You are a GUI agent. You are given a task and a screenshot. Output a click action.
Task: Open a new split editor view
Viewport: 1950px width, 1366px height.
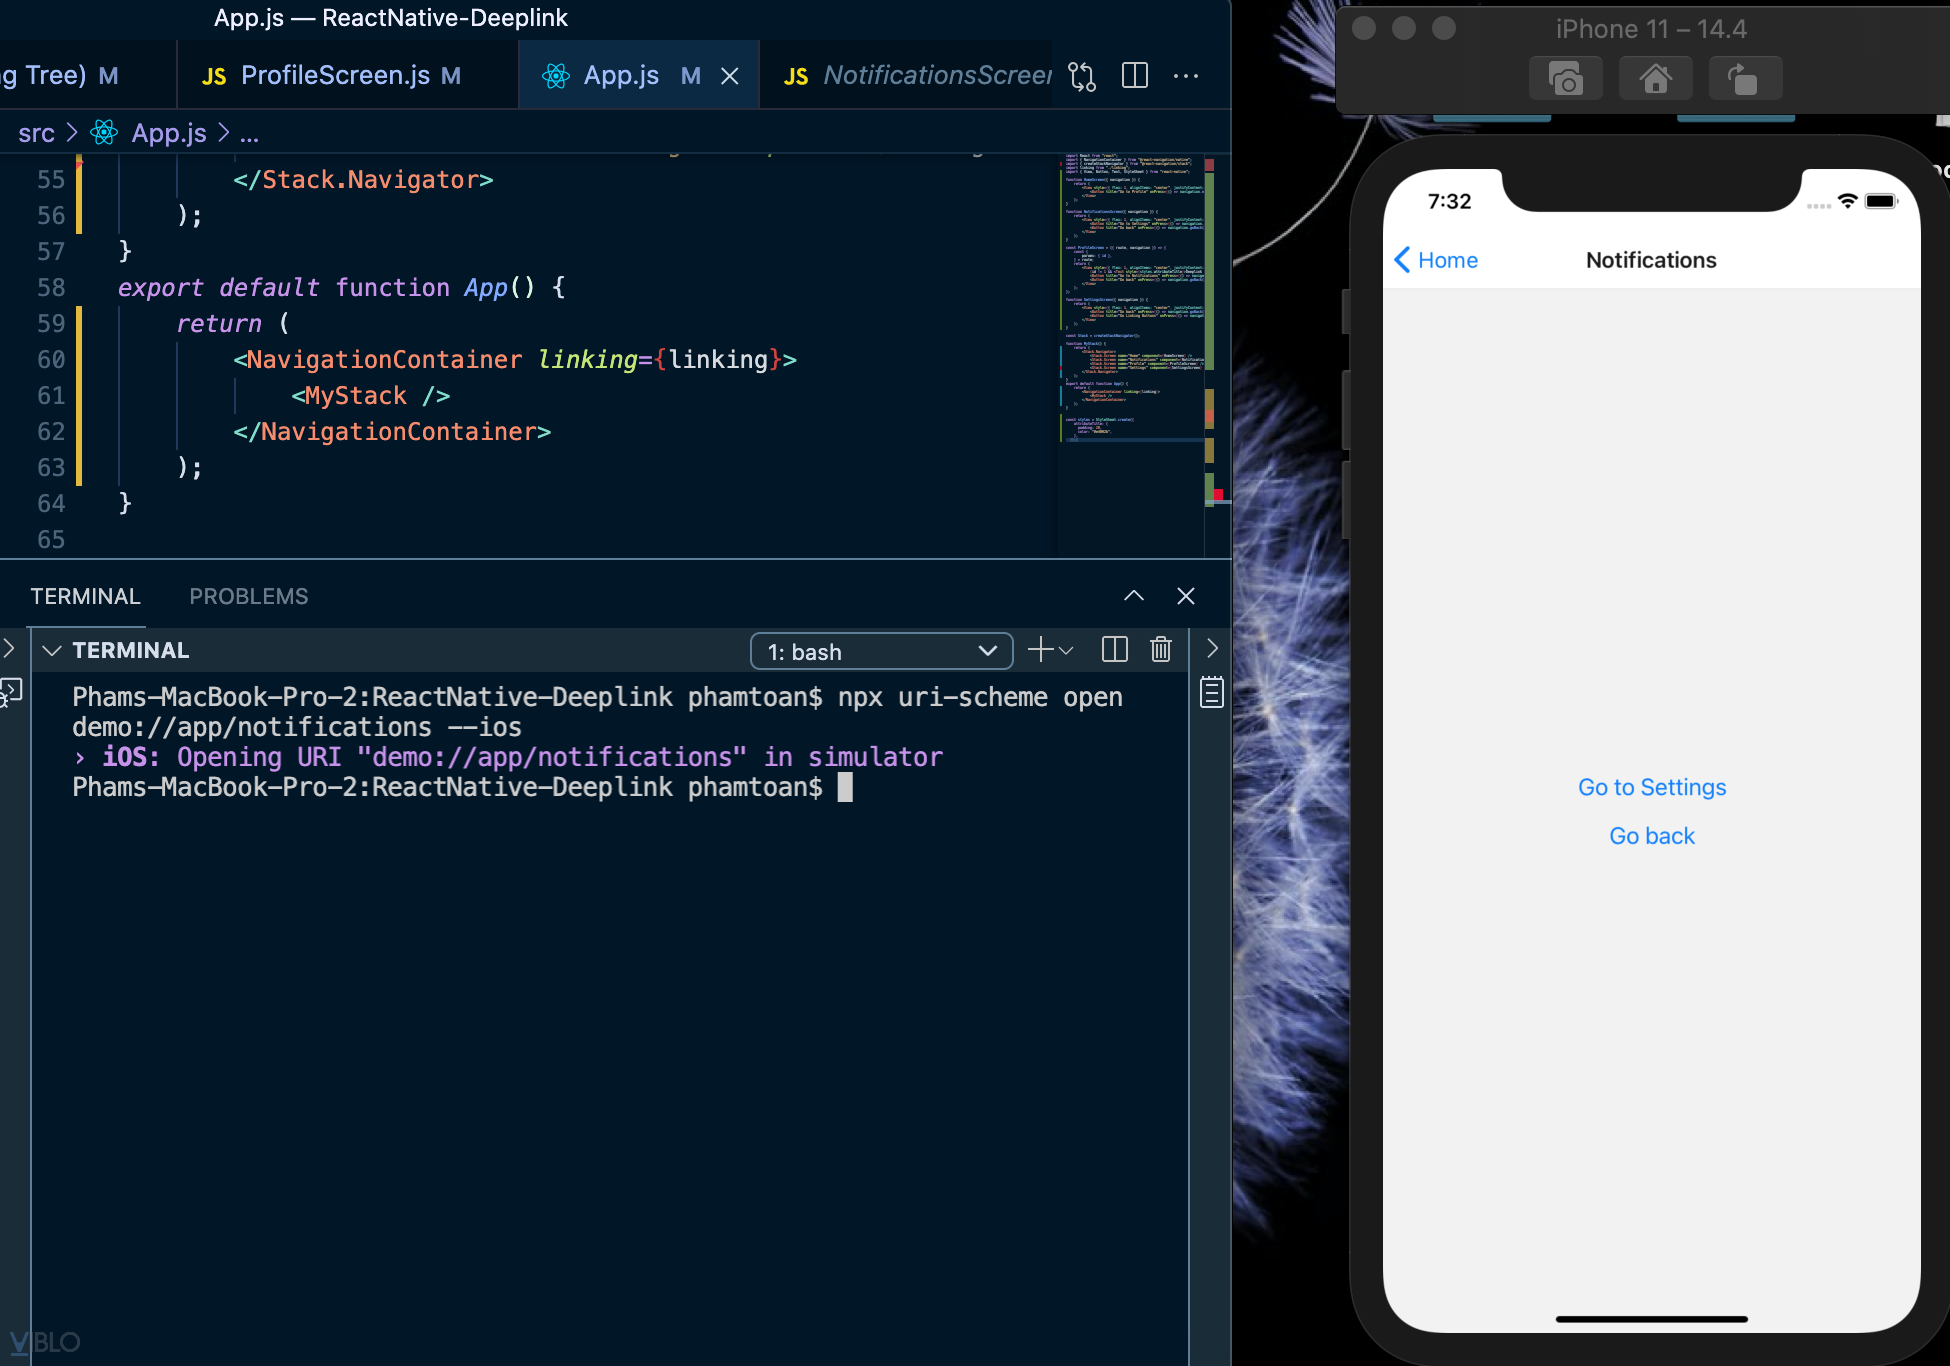pos(1134,75)
